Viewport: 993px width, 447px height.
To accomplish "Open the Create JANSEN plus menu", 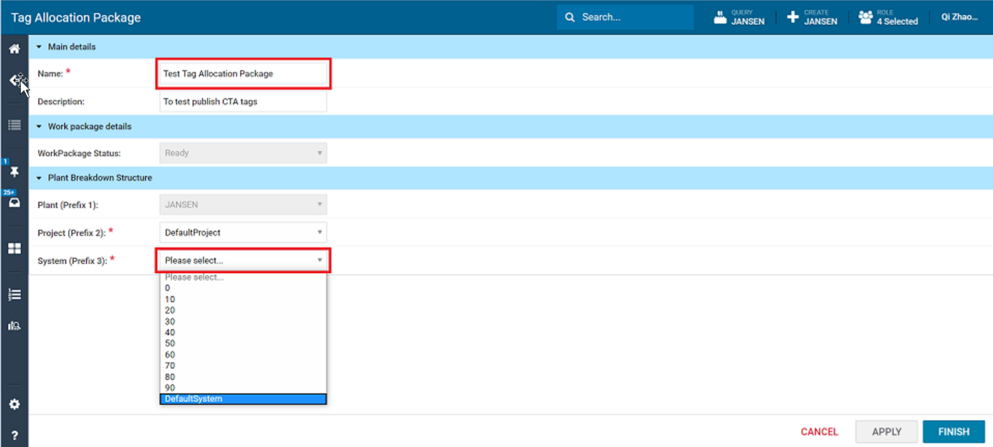I will 812,17.
